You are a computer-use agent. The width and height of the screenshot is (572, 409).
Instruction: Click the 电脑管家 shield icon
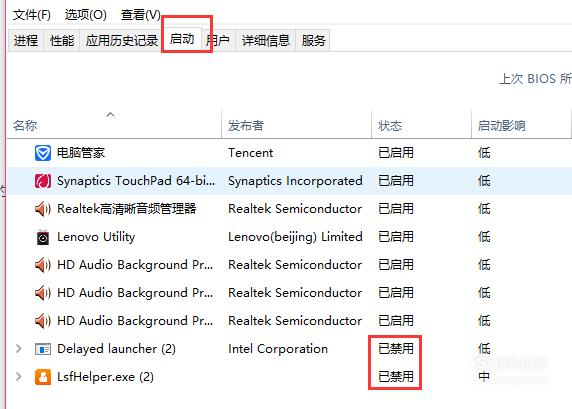click(43, 153)
